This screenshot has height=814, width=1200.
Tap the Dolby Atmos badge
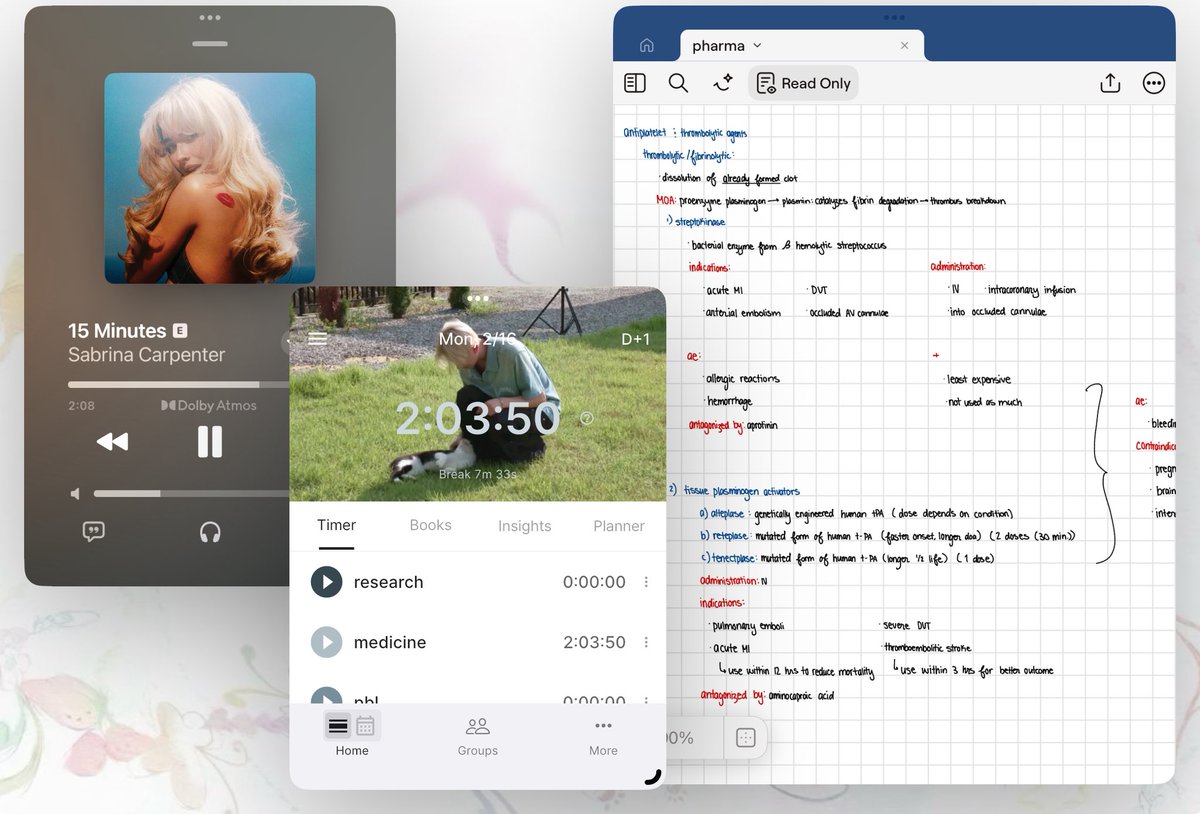coord(209,406)
